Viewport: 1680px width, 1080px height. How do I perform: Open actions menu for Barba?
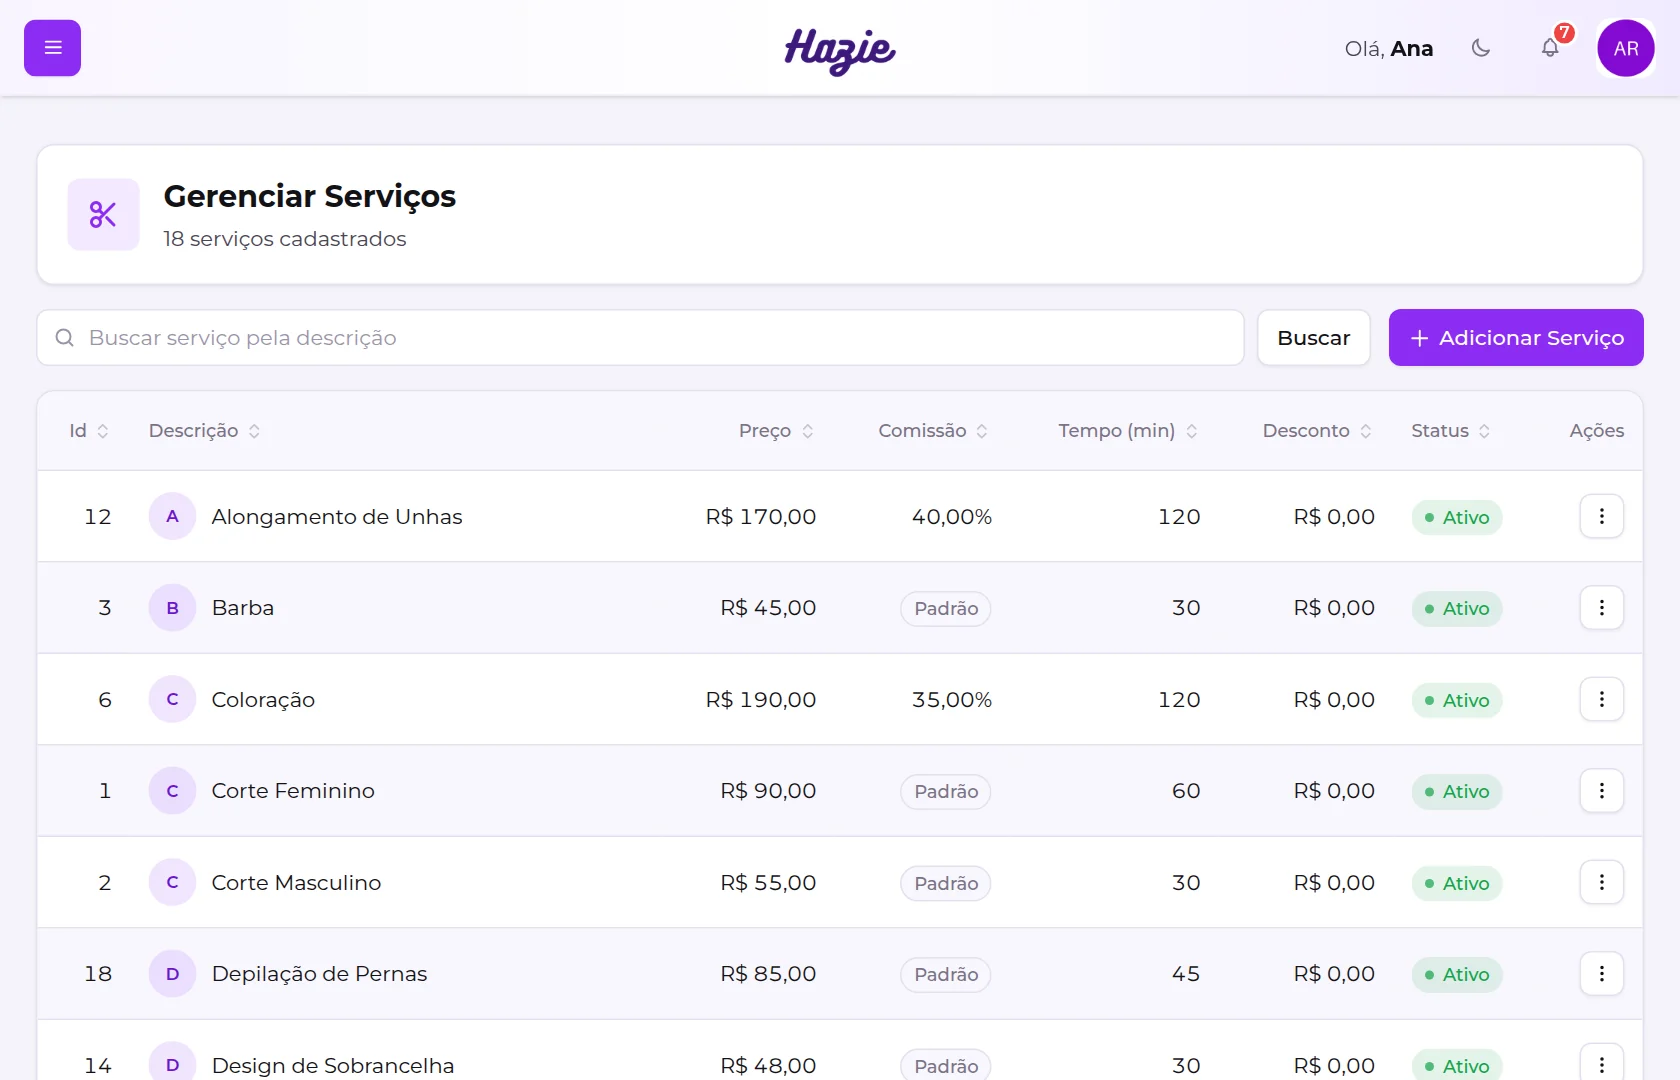click(1602, 608)
